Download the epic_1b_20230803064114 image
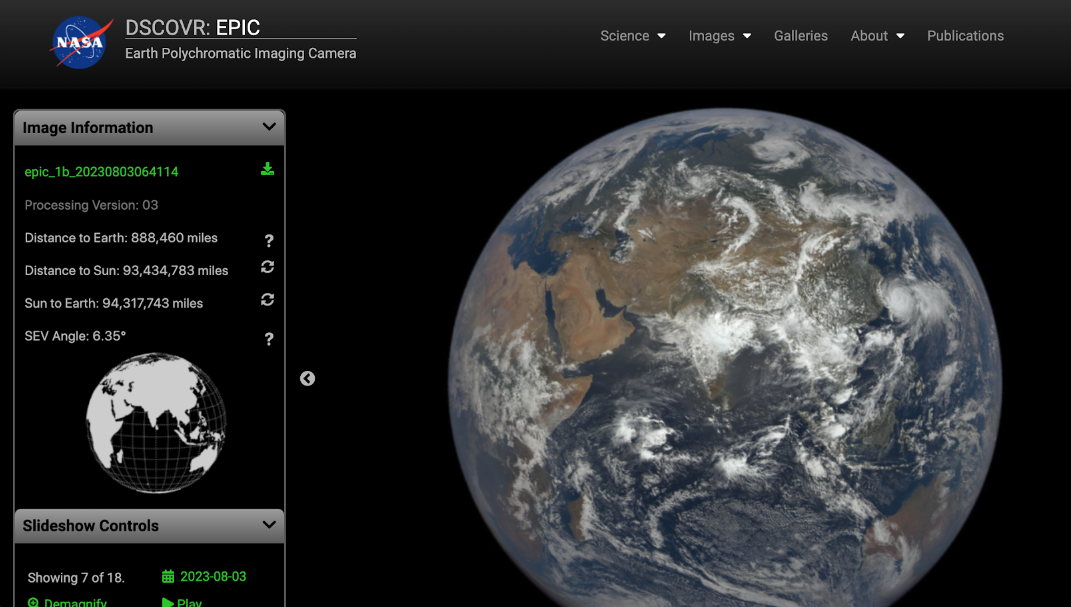This screenshot has width=1071, height=607. pos(267,168)
